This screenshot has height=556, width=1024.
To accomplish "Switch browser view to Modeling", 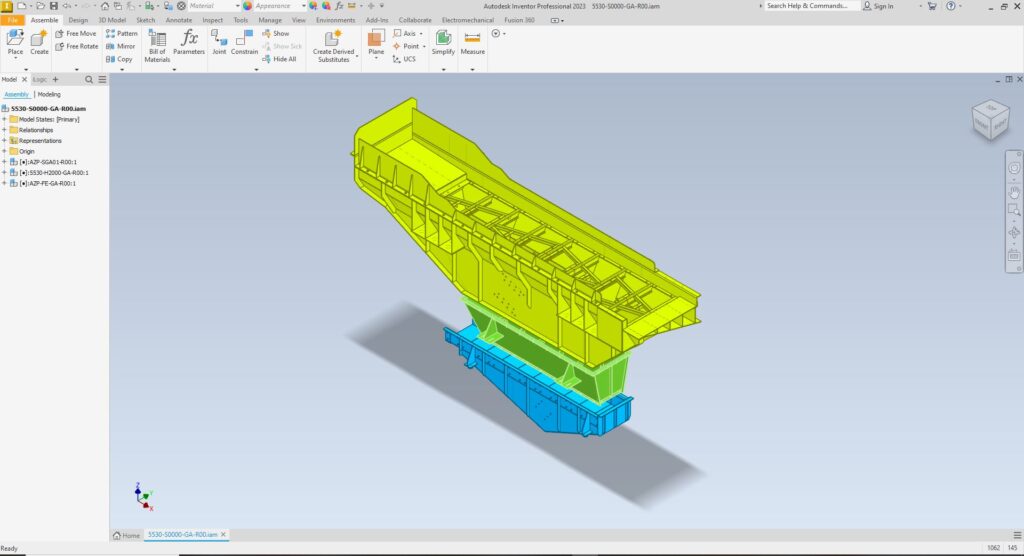I will pos(49,94).
